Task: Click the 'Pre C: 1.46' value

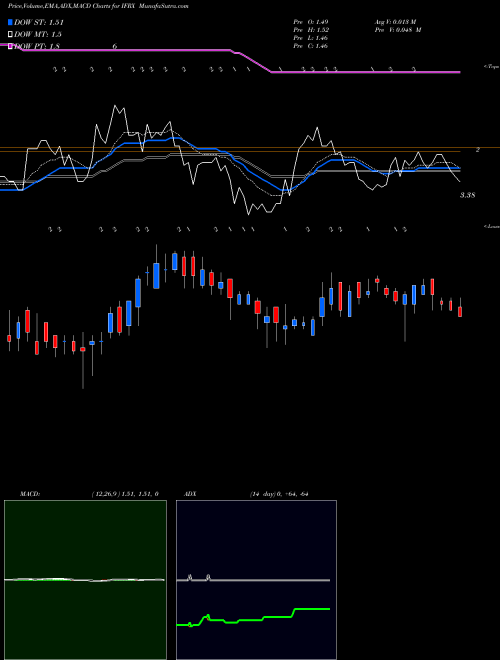Action: (311, 46)
